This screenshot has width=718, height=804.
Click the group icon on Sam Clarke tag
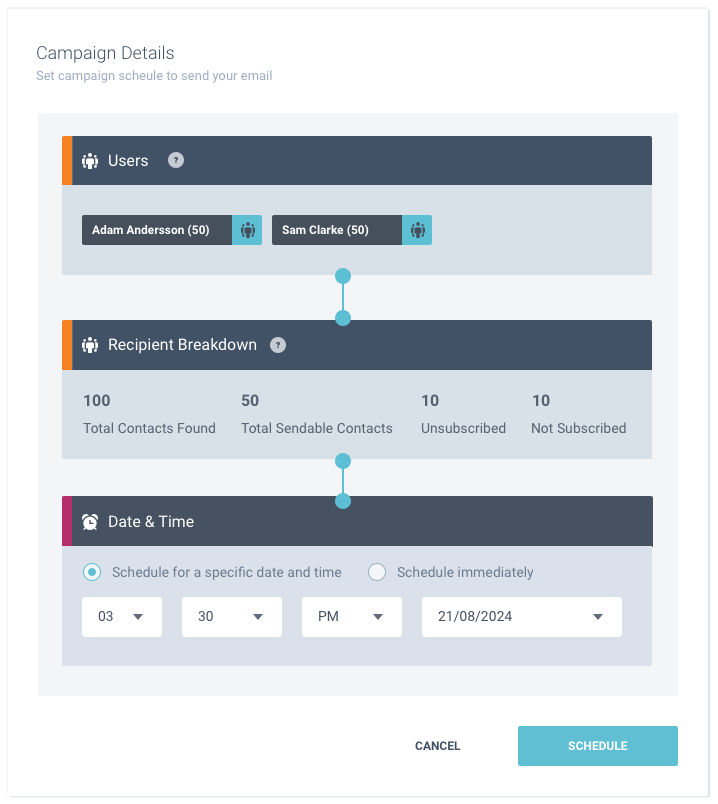pos(417,230)
